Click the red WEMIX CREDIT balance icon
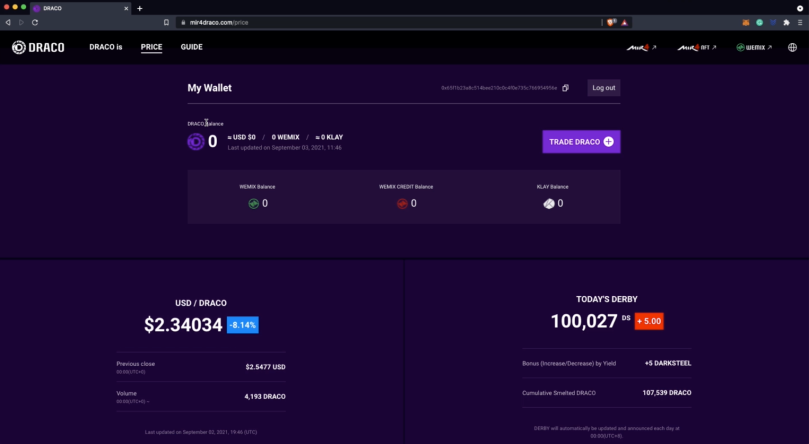This screenshot has width=809, height=444. pyautogui.click(x=402, y=204)
